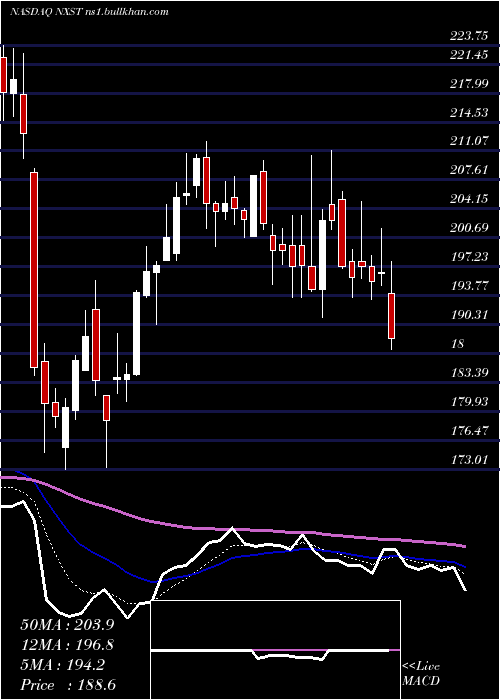Select the 176.47 price level label

[x=469, y=431]
